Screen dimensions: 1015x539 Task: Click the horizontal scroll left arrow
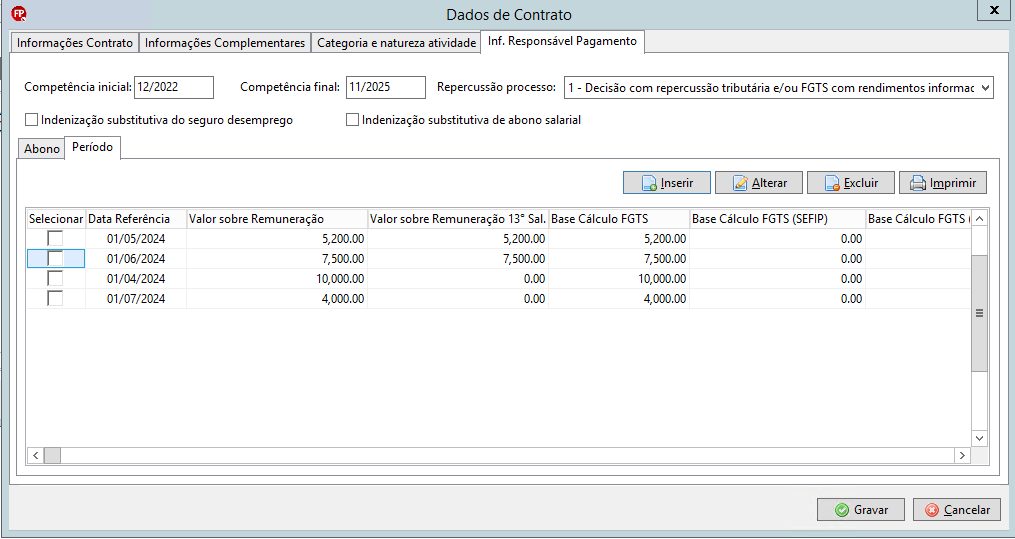click(x=35, y=456)
